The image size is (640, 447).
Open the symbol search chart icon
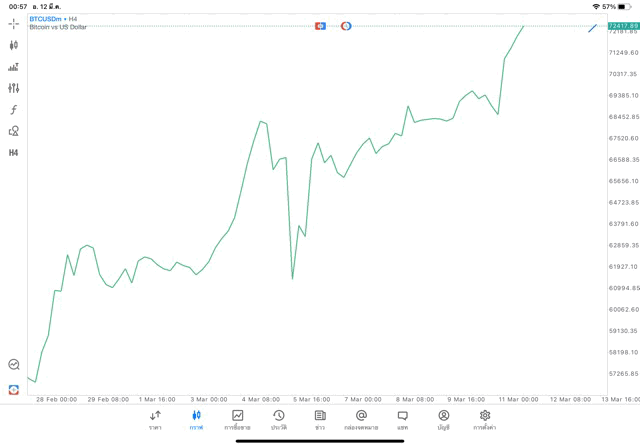click(x=13, y=365)
